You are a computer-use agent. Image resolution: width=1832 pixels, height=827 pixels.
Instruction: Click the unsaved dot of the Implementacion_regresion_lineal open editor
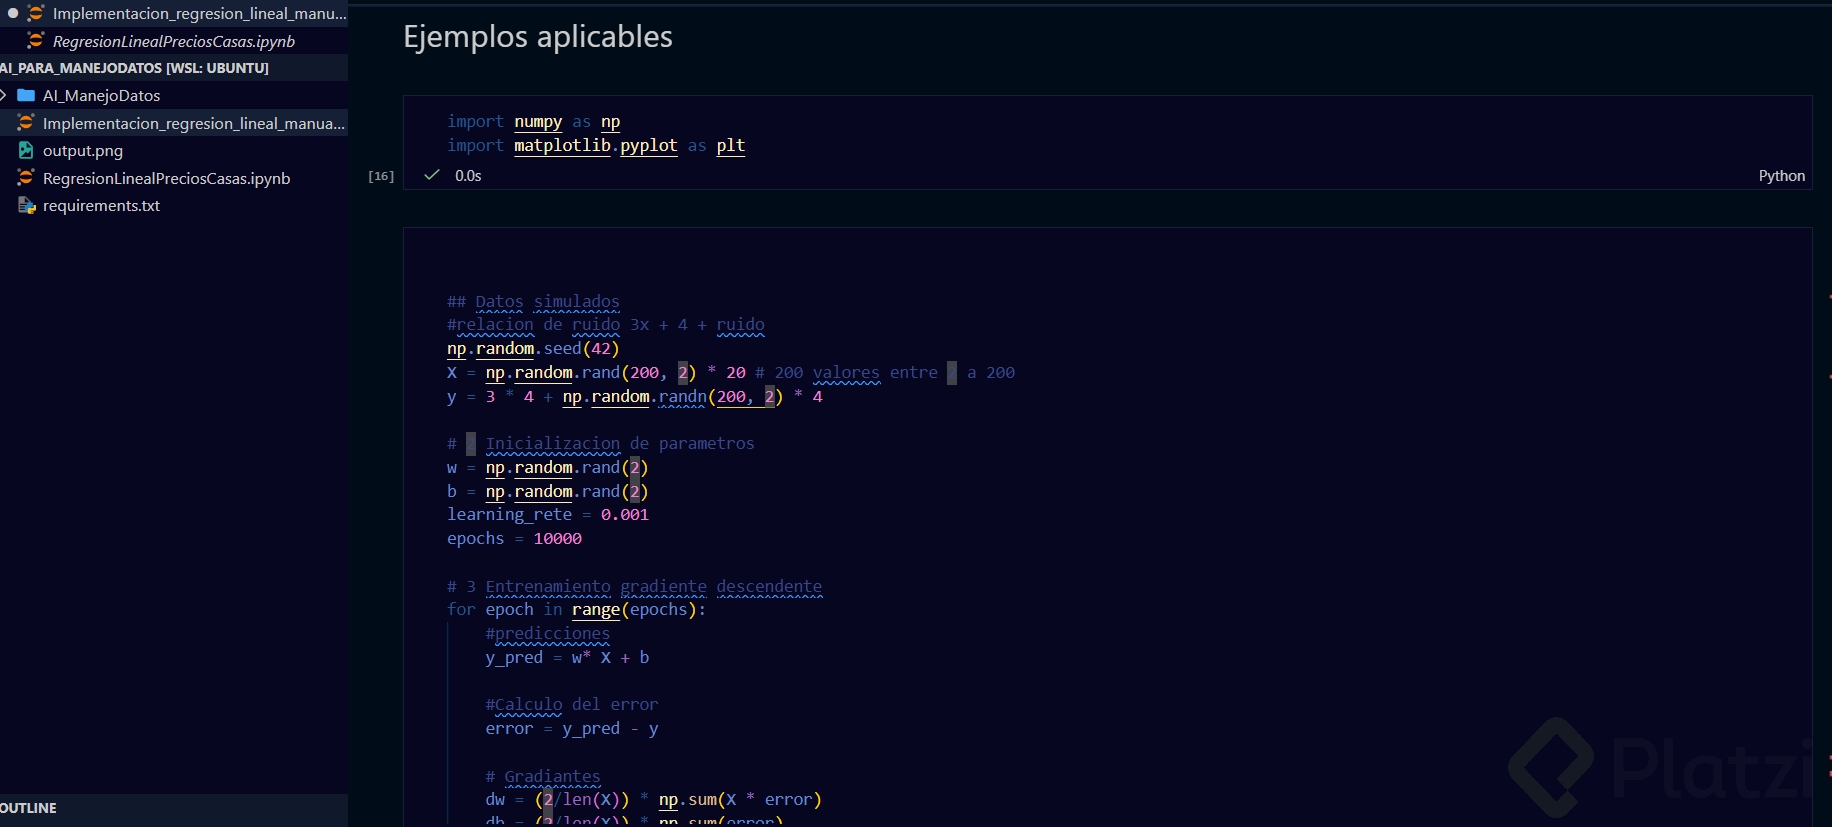[13, 14]
